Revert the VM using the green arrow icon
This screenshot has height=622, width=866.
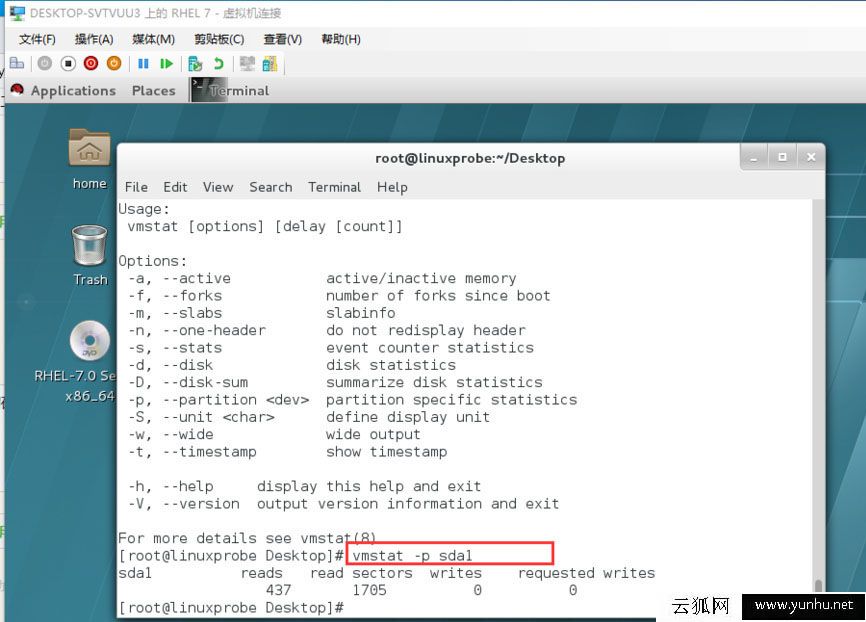coord(222,63)
